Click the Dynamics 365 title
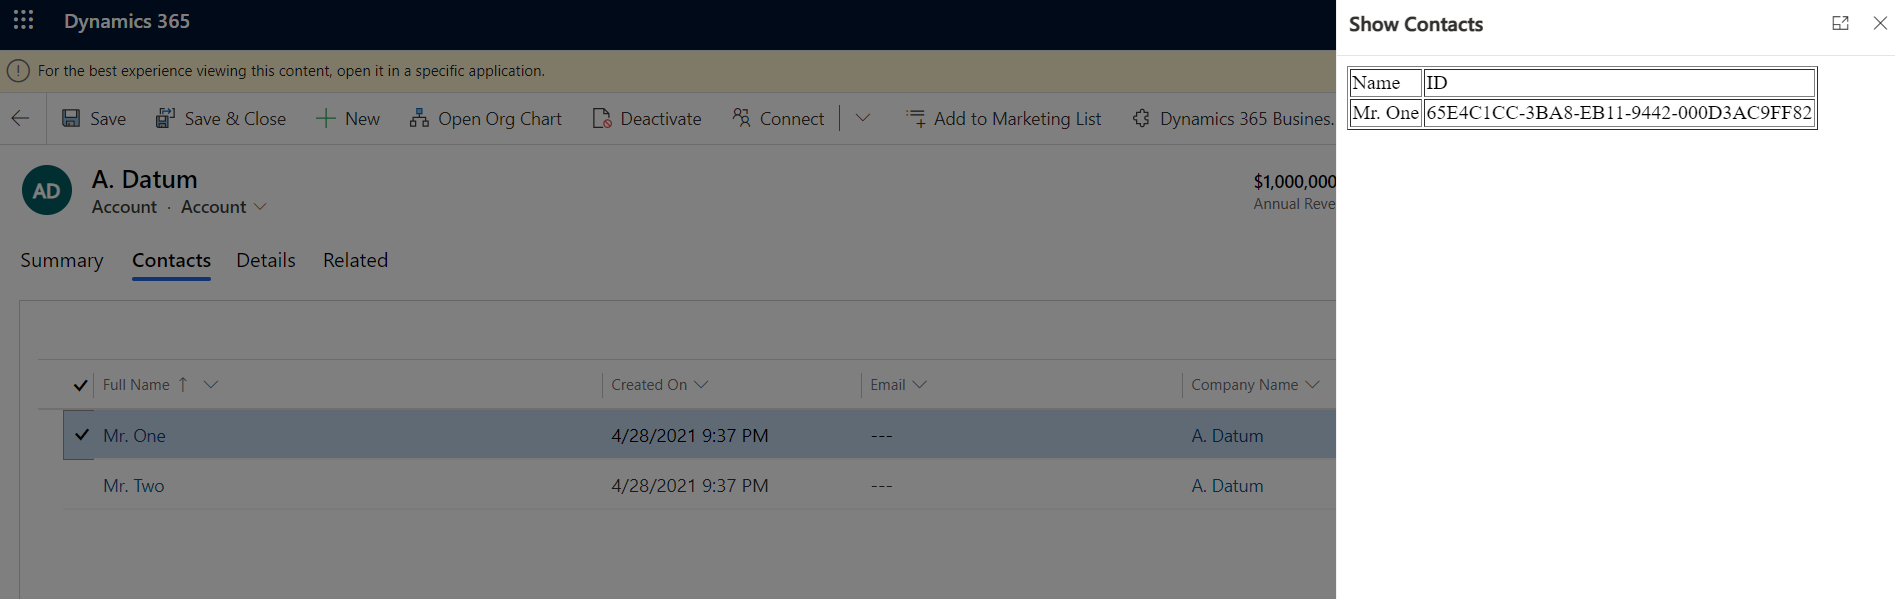Image resolution: width=1895 pixels, height=599 pixels. pos(127,21)
